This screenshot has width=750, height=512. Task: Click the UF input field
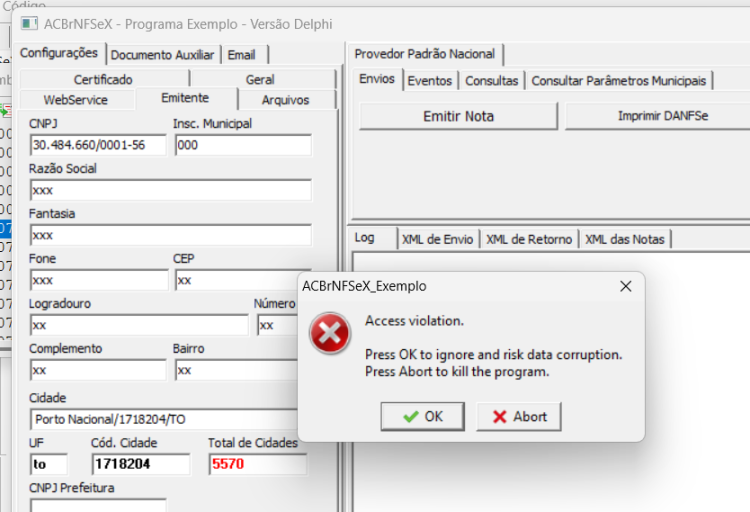(x=49, y=464)
